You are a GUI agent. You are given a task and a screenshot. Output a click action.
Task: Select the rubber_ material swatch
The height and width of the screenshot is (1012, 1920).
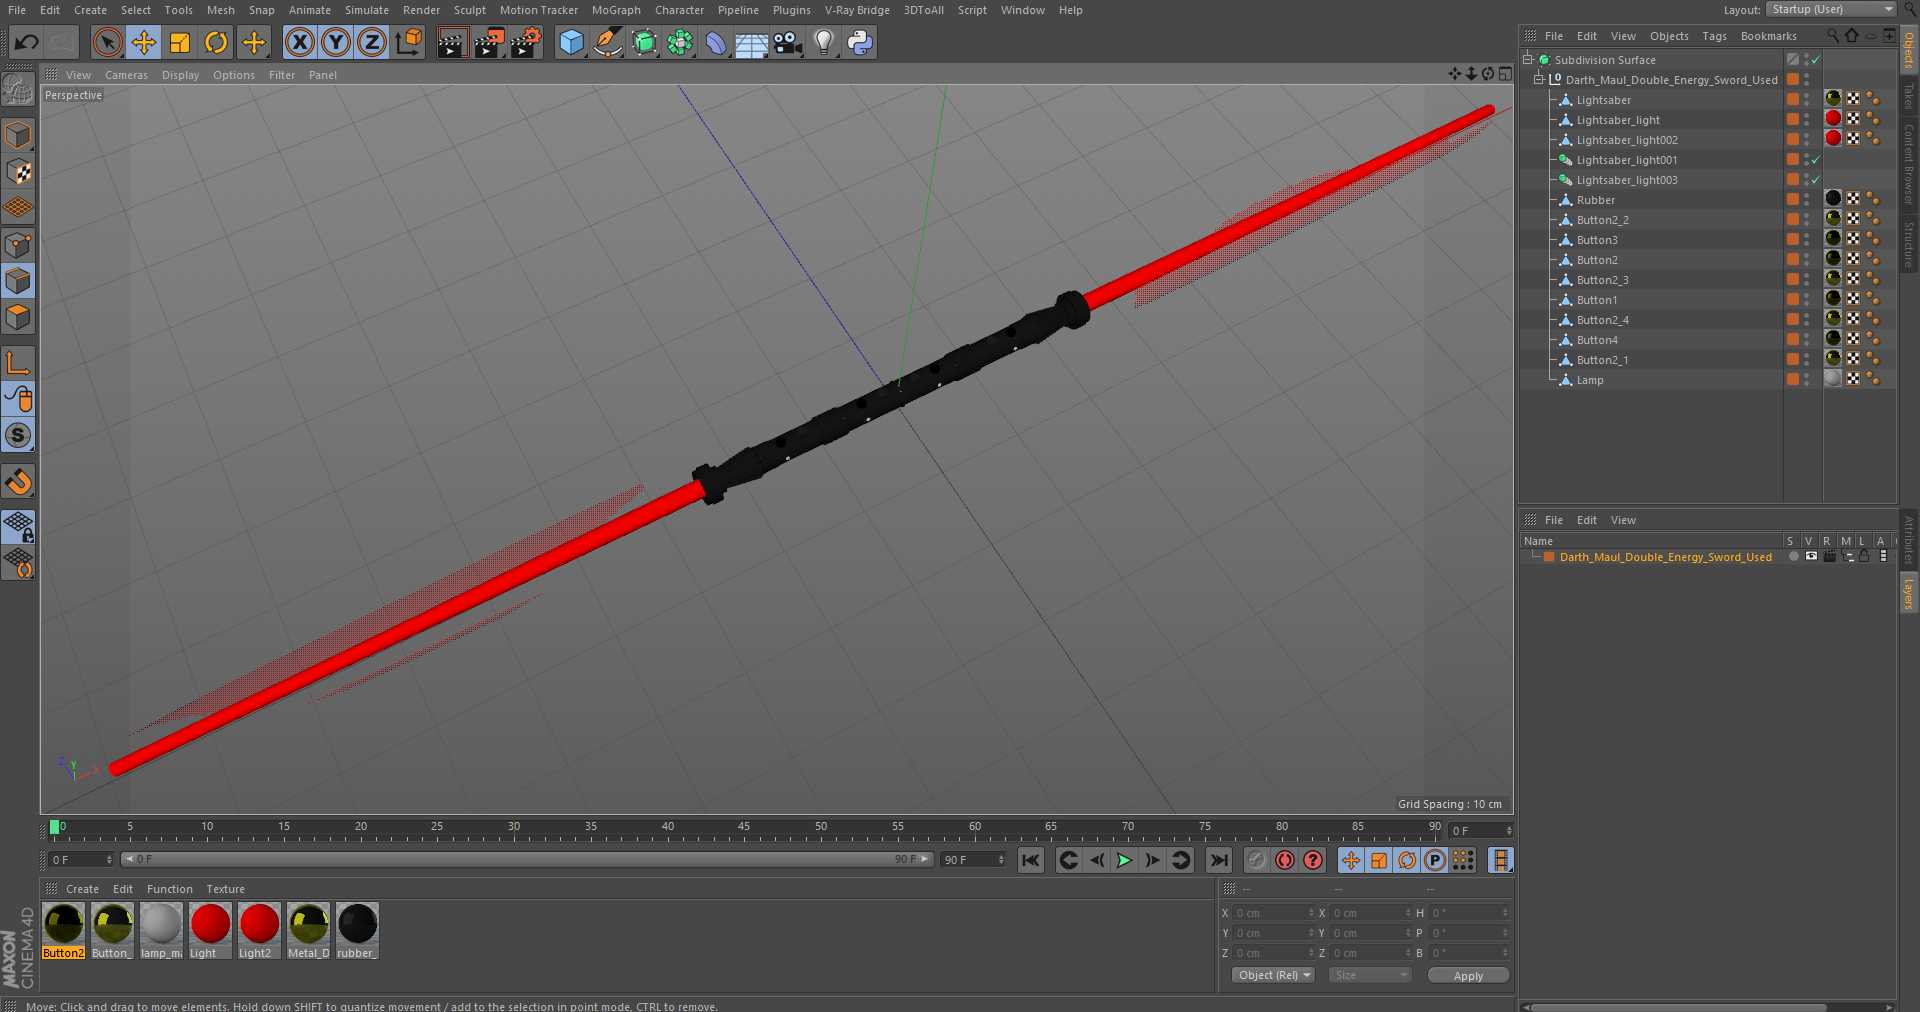click(357, 931)
